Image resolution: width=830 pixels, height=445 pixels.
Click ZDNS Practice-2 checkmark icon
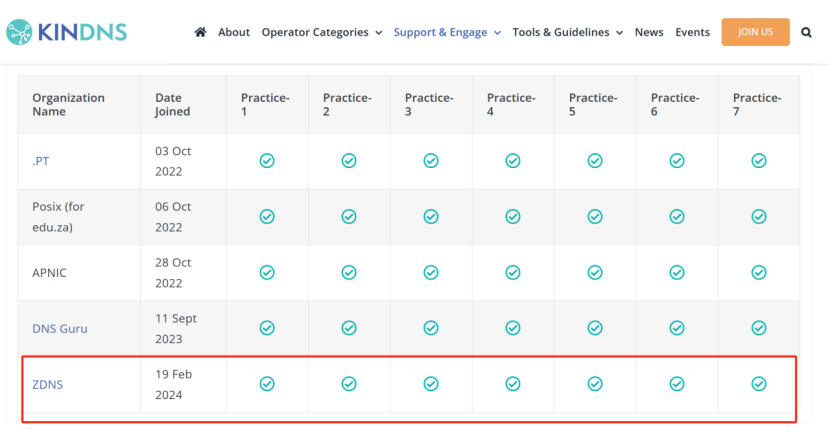349,383
